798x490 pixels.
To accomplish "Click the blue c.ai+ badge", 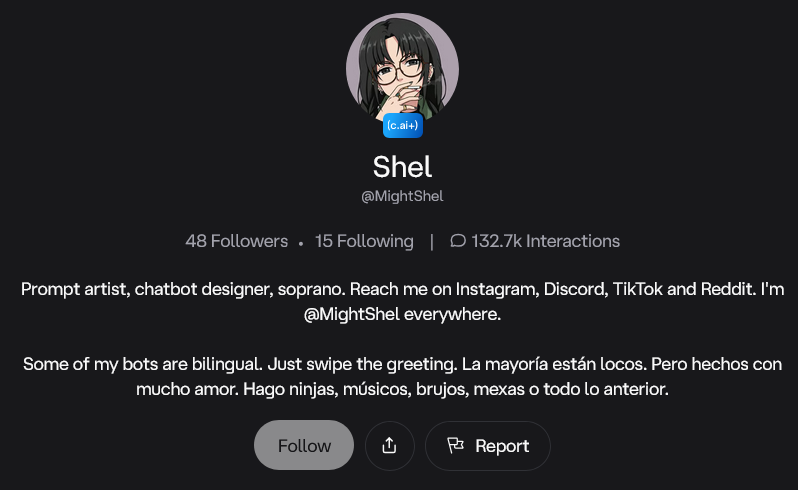I will (x=403, y=125).
